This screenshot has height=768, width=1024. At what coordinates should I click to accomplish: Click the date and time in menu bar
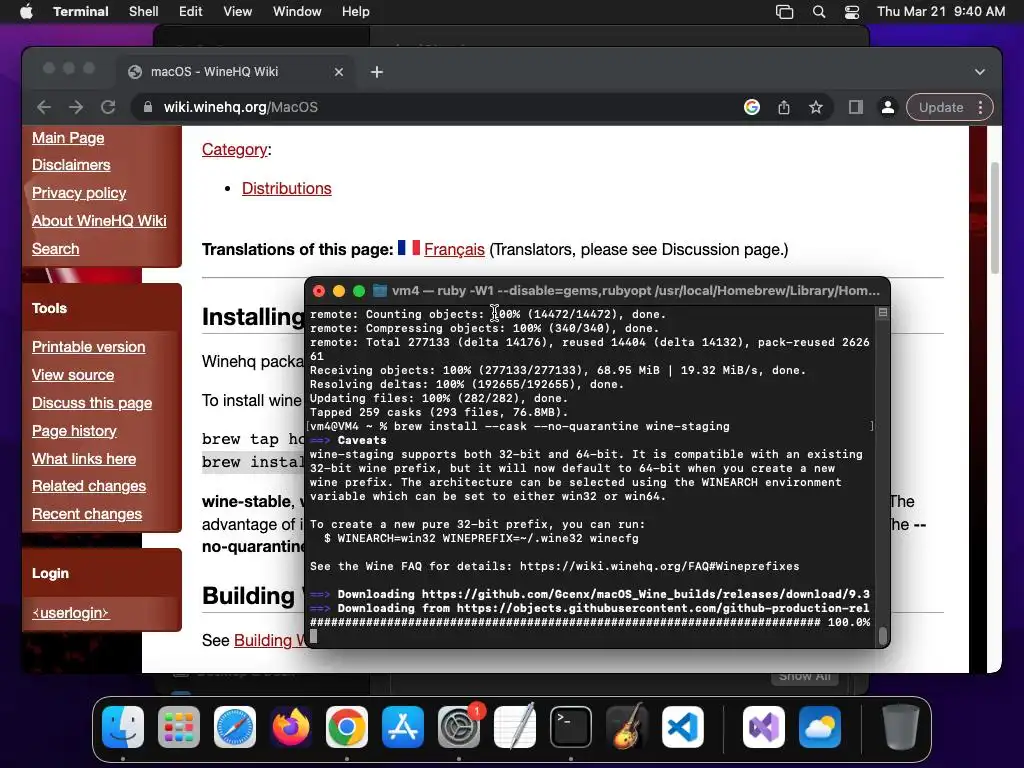tap(941, 12)
